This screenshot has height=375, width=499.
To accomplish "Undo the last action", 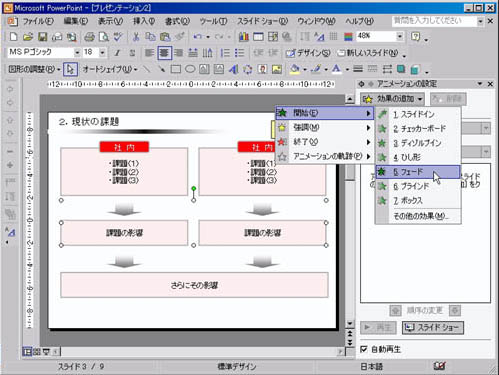I will coord(197,37).
